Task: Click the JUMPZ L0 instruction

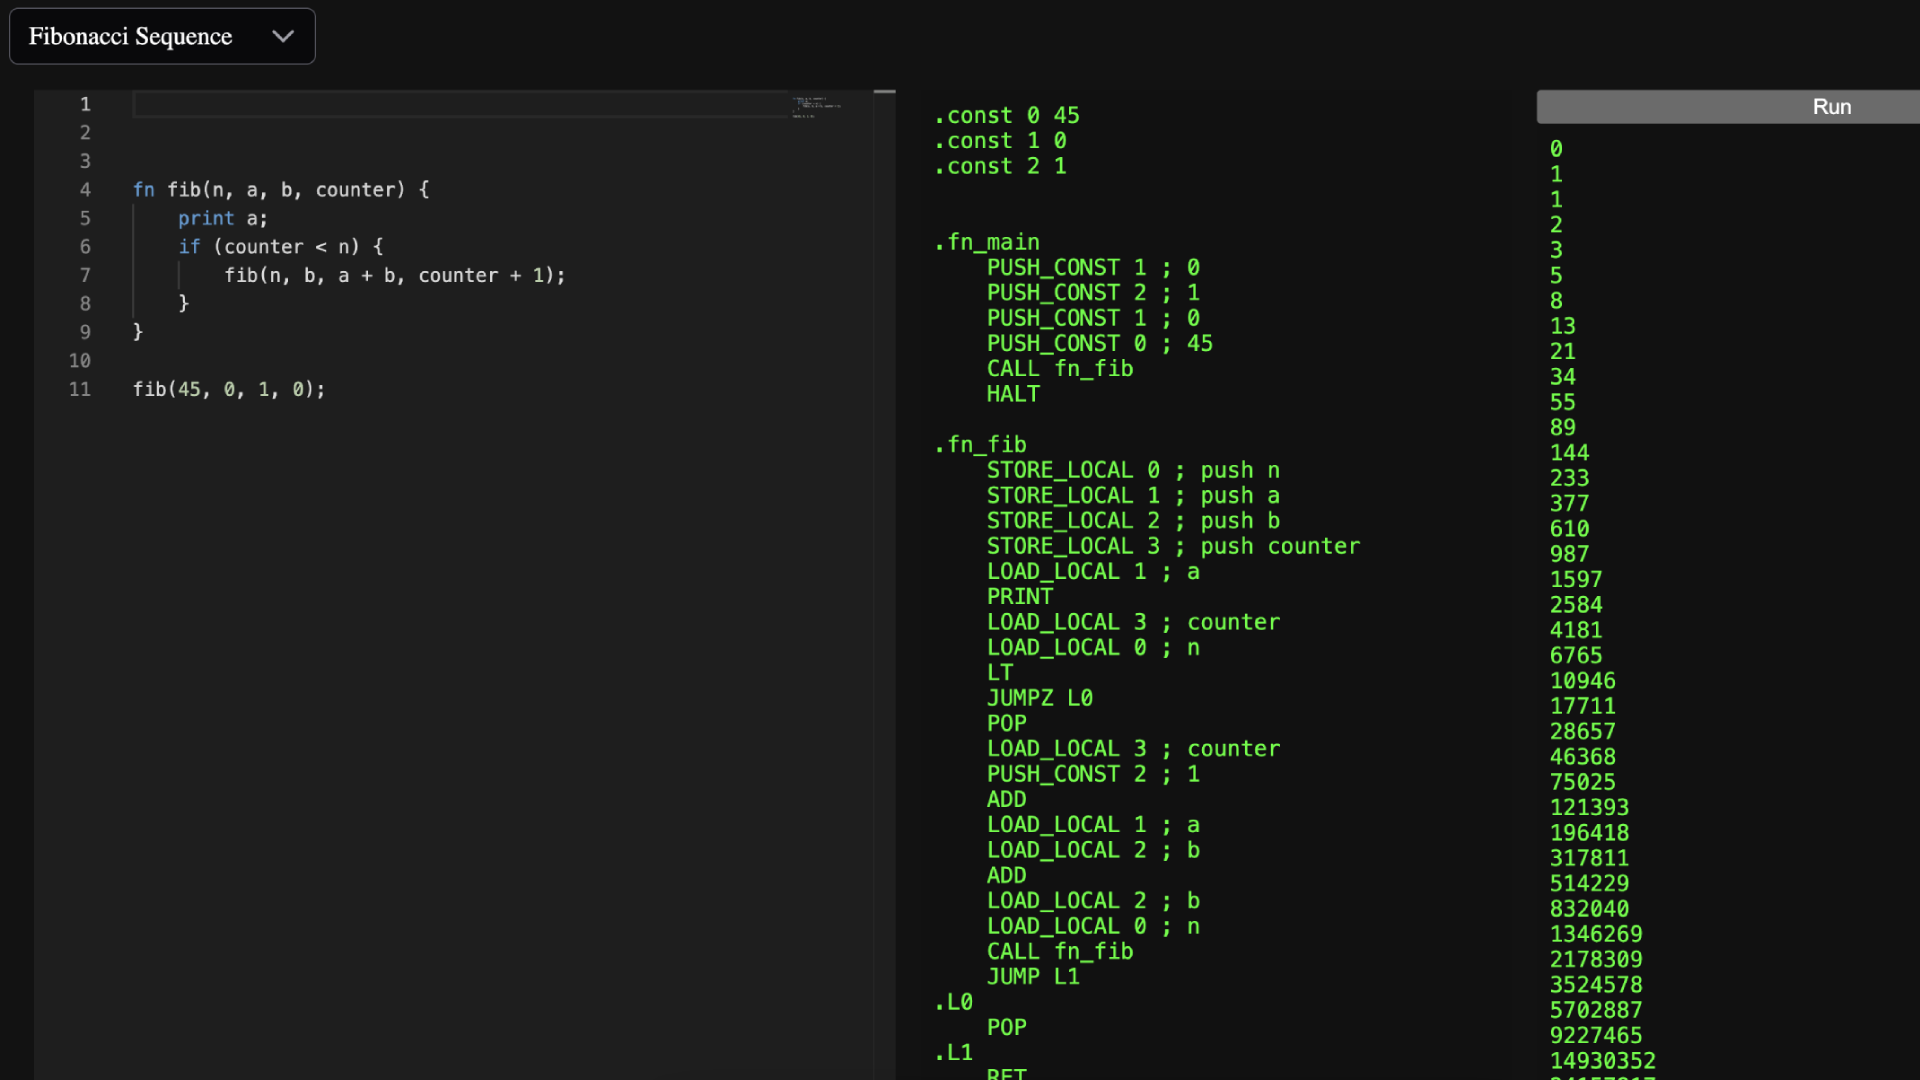Action: 1039,698
